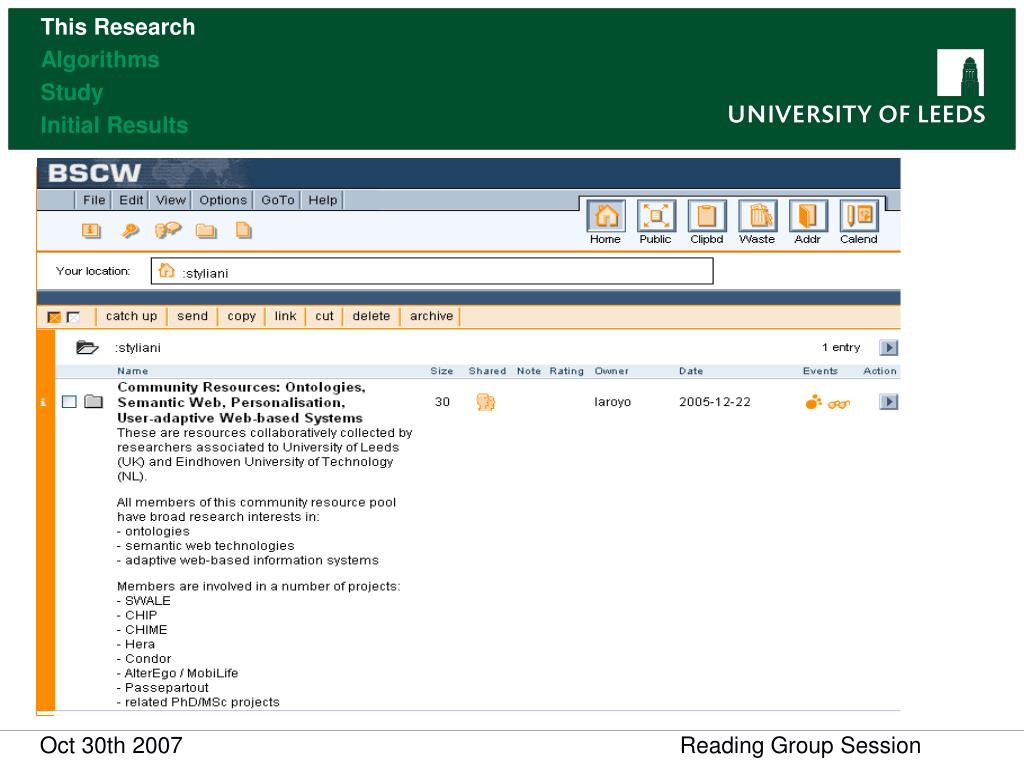The width and height of the screenshot is (1024, 768).
Task: Click the Algorithms slide heading
Action: point(100,59)
